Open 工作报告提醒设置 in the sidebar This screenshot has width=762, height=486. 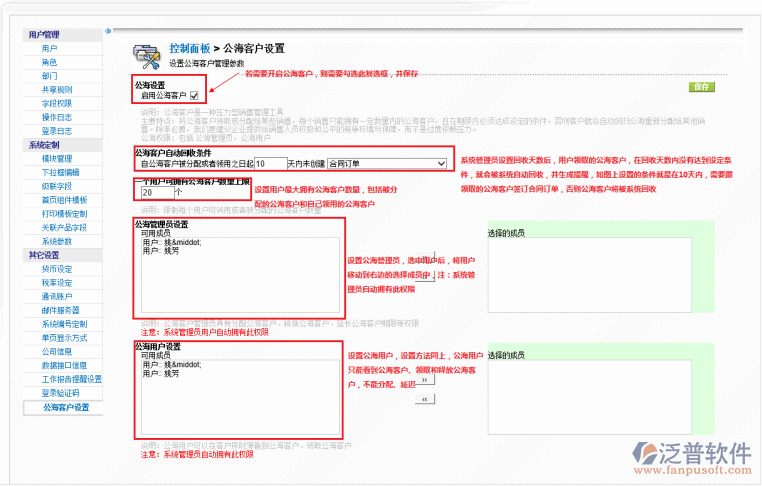click(x=72, y=379)
